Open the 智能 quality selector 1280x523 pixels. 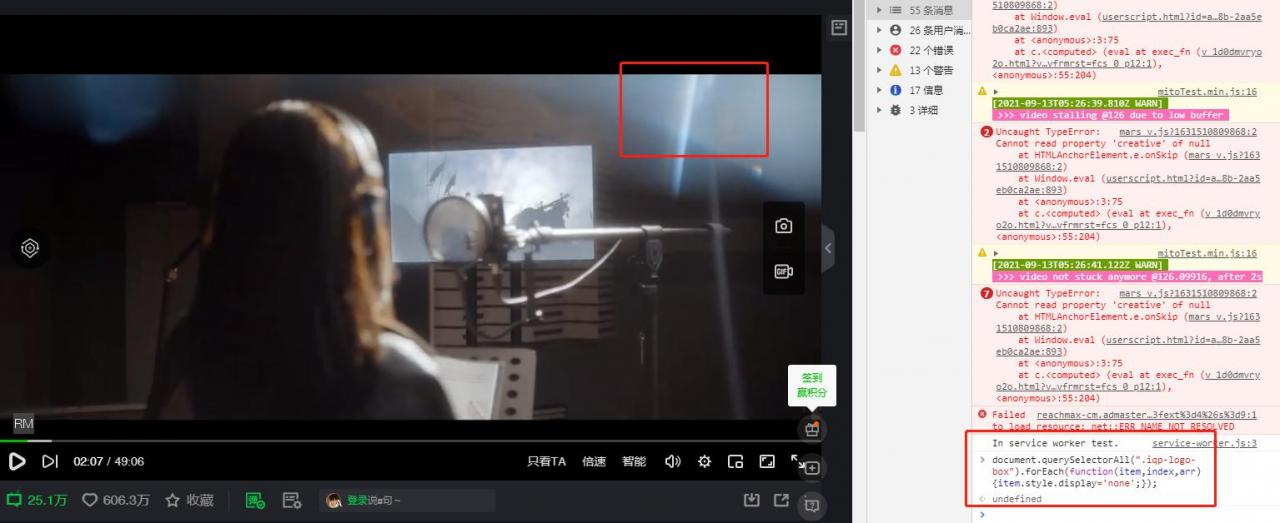click(633, 461)
